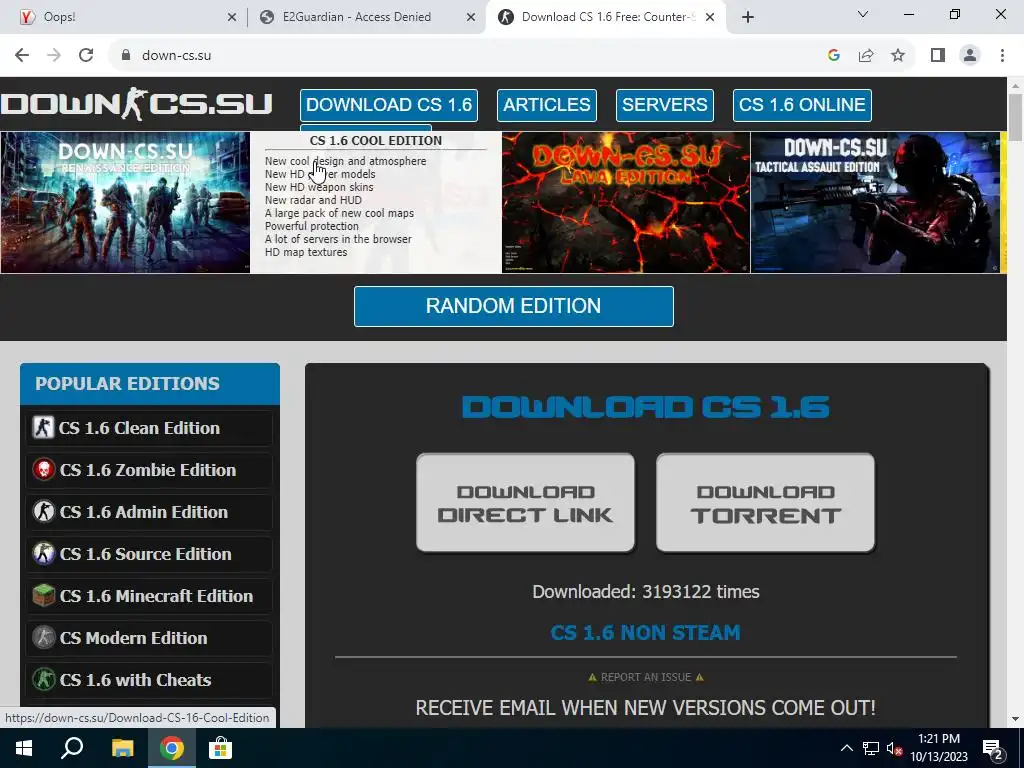Open the SERVERS nav item
Image resolution: width=1024 pixels, height=768 pixels.
[665, 105]
